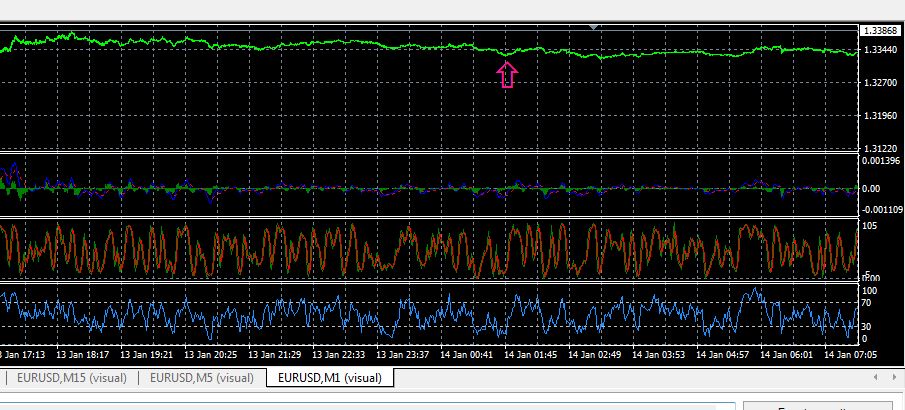This screenshot has height=410, width=905.
Task: Click the gray chart shift triangle marker
Action: point(593,27)
